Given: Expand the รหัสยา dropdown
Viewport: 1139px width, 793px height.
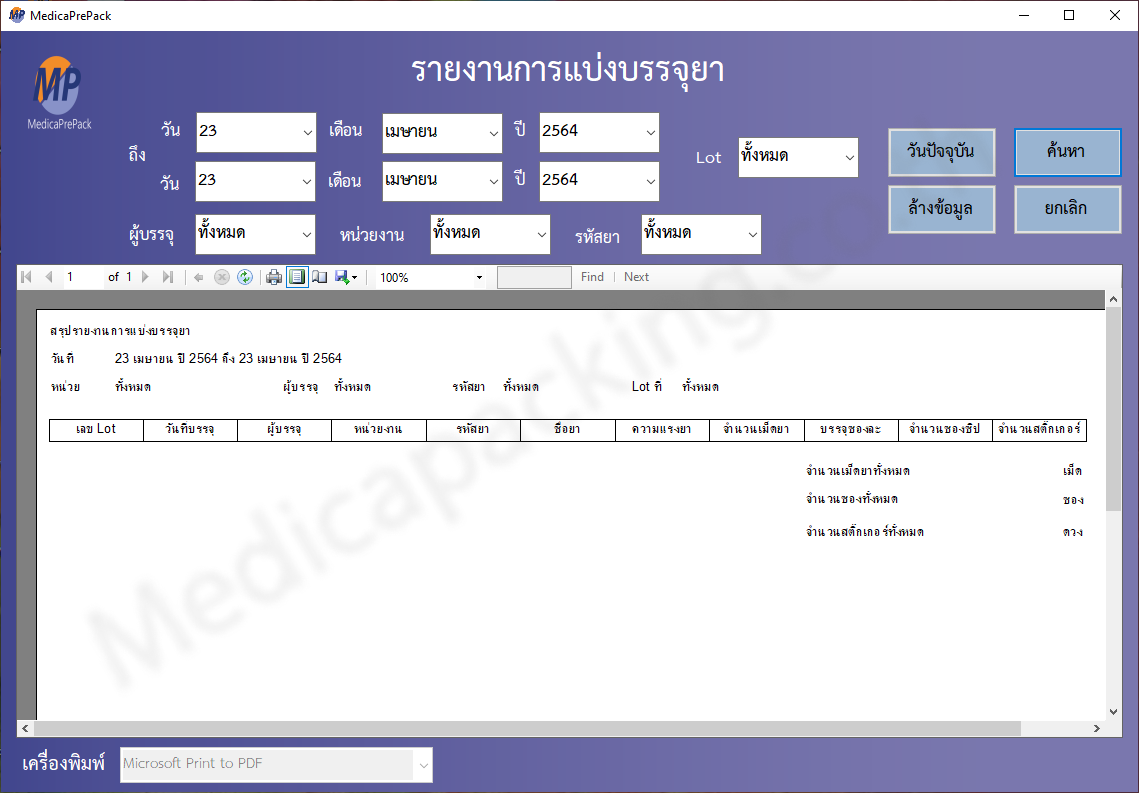Looking at the screenshot, I should [x=701, y=234].
